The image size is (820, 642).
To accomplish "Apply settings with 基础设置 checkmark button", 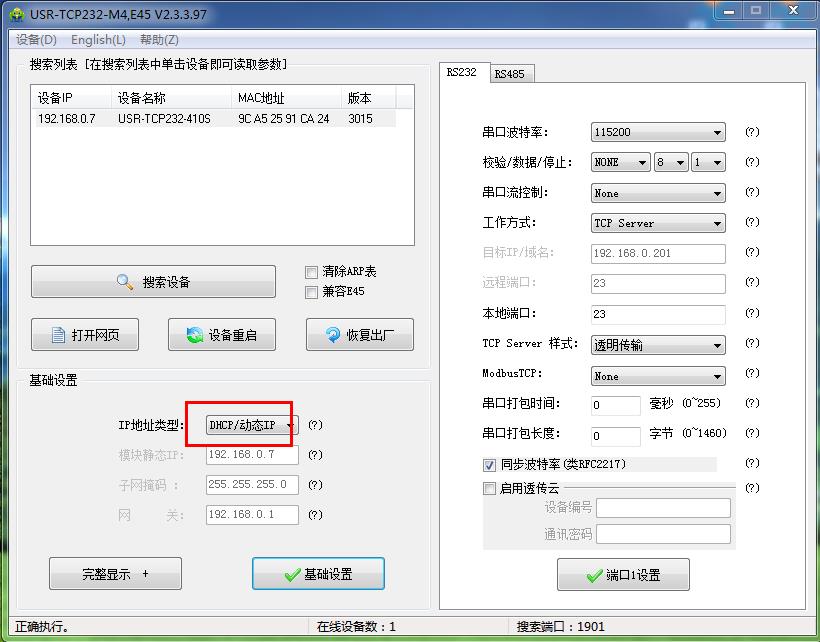I will (318, 574).
